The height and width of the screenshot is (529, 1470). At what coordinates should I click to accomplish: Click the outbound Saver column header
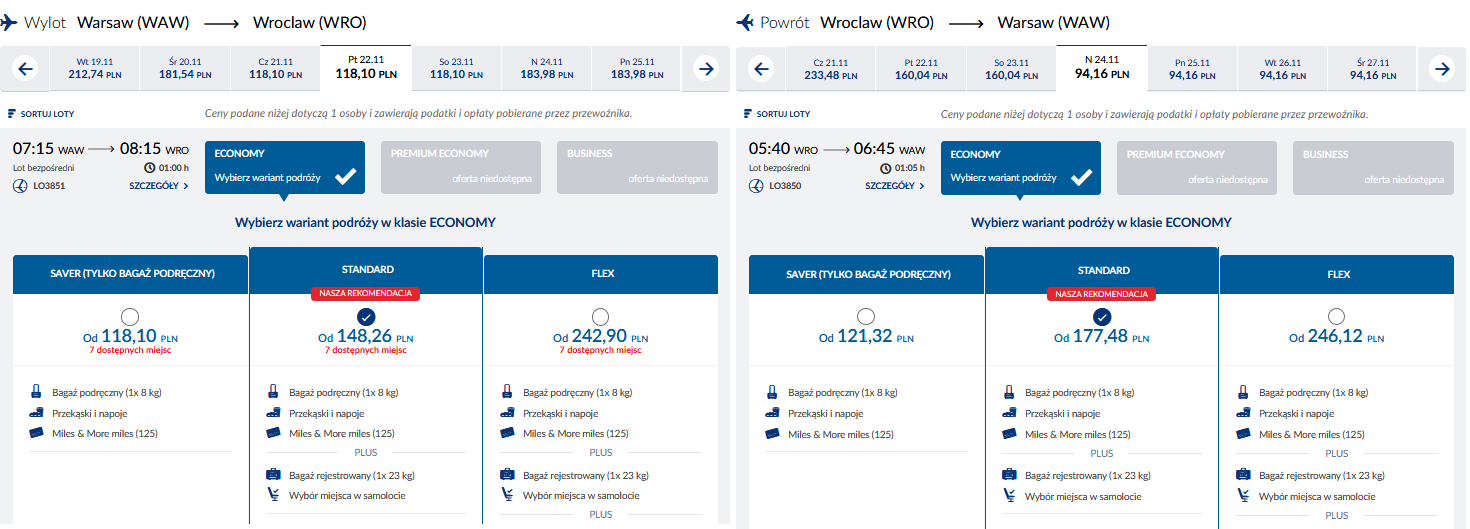point(130,274)
